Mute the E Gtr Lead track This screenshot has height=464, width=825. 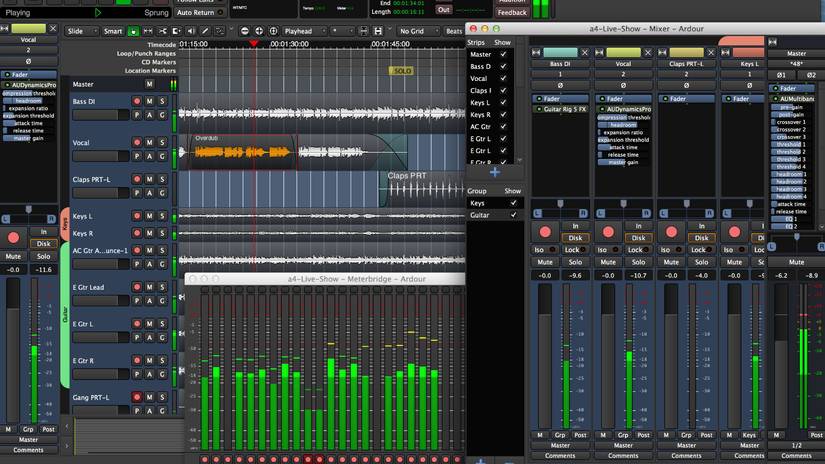pos(149,288)
